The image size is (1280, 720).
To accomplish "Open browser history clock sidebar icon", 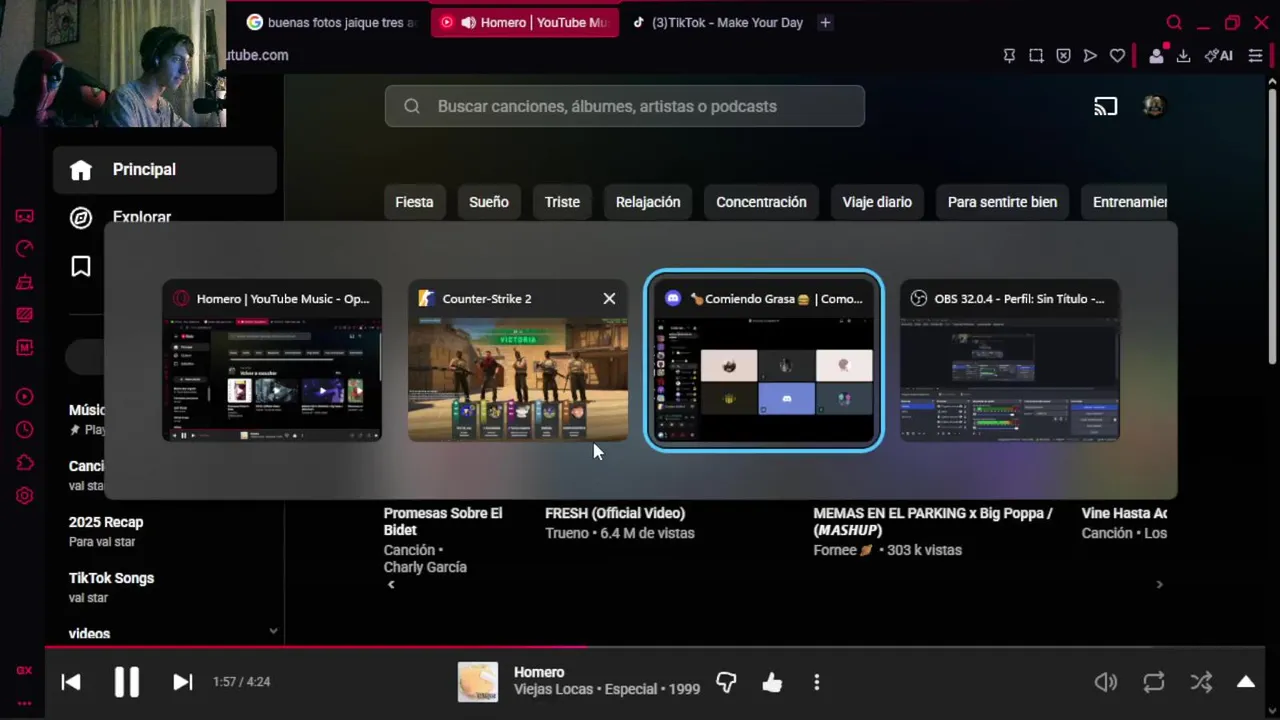I will (x=25, y=430).
